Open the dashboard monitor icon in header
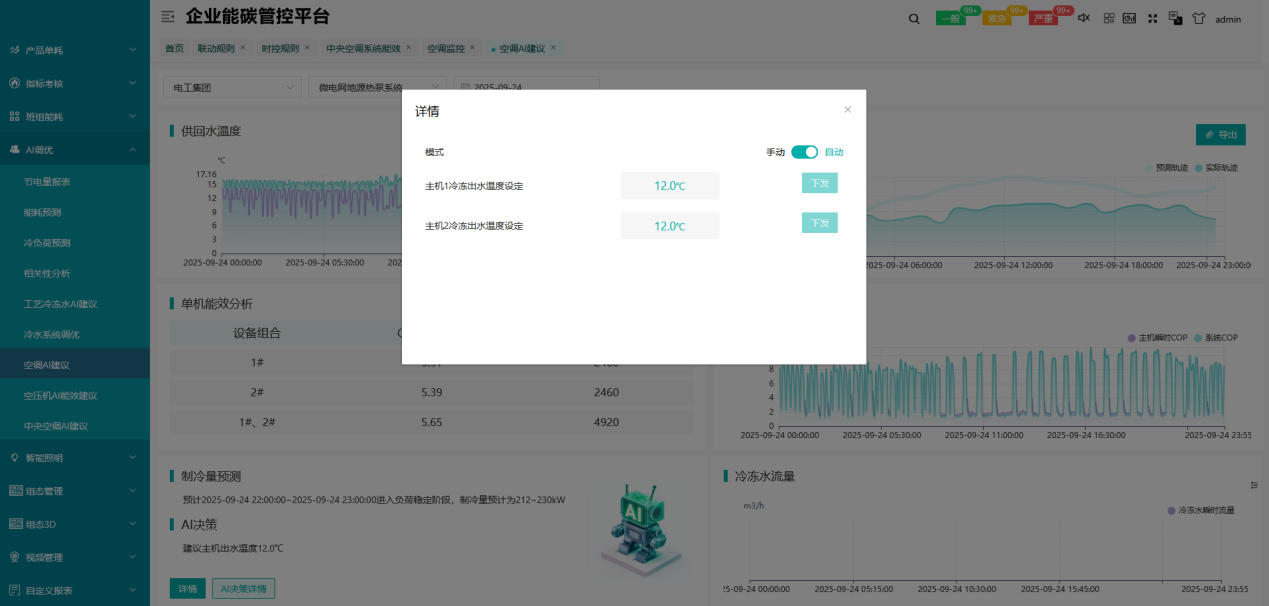This screenshot has width=1269, height=606. point(1129,19)
